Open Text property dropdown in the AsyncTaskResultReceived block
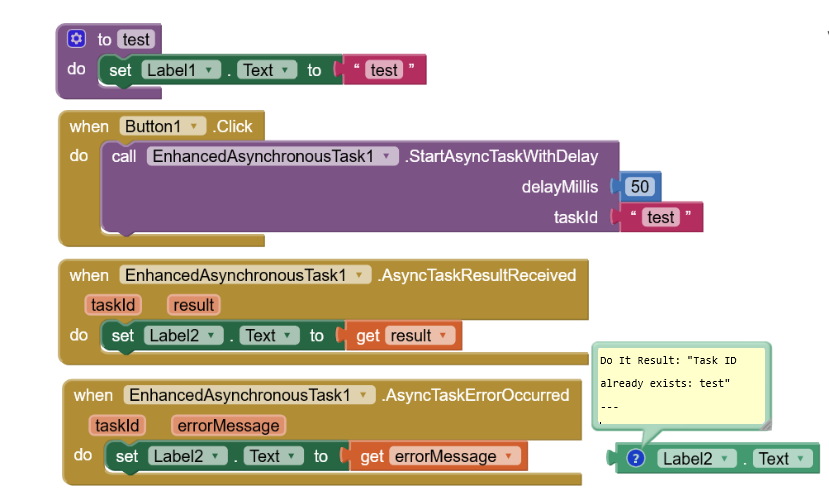The image size is (829, 500). coord(269,335)
